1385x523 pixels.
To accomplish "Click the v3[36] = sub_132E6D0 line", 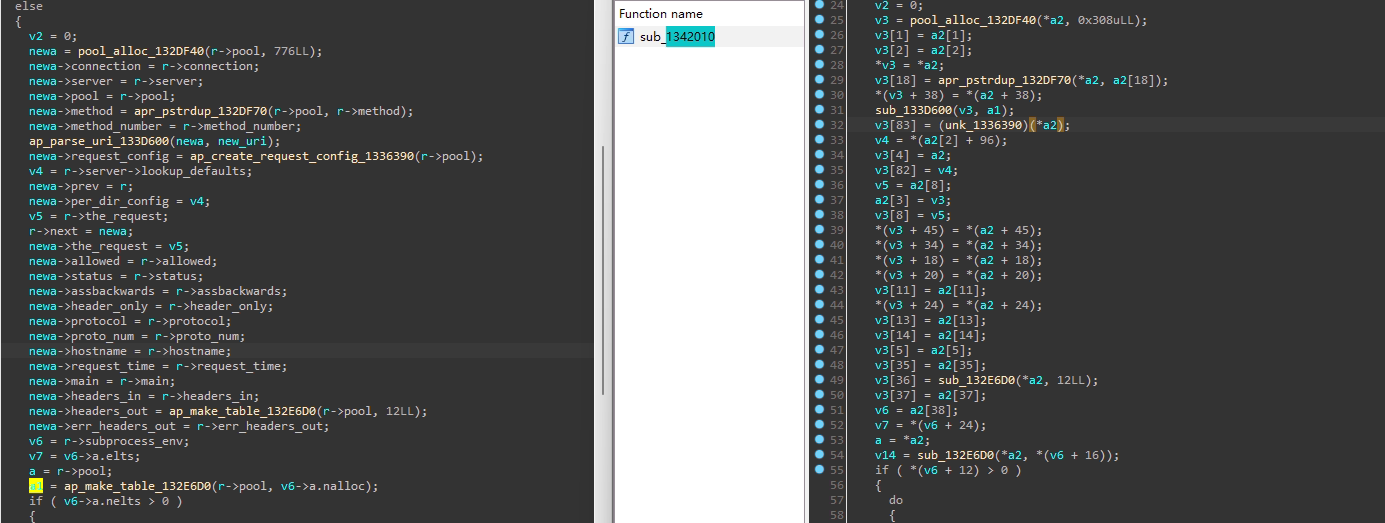I will pyautogui.click(x=987, y=380).
